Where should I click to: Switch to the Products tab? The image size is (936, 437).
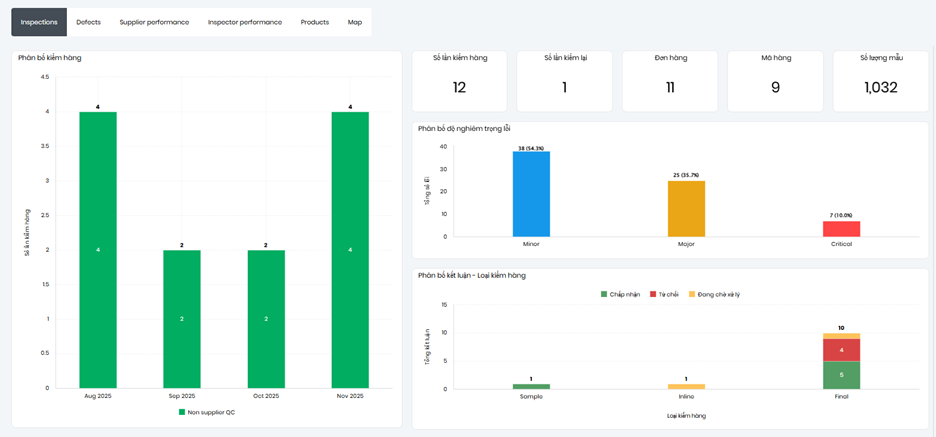[315, 22]
